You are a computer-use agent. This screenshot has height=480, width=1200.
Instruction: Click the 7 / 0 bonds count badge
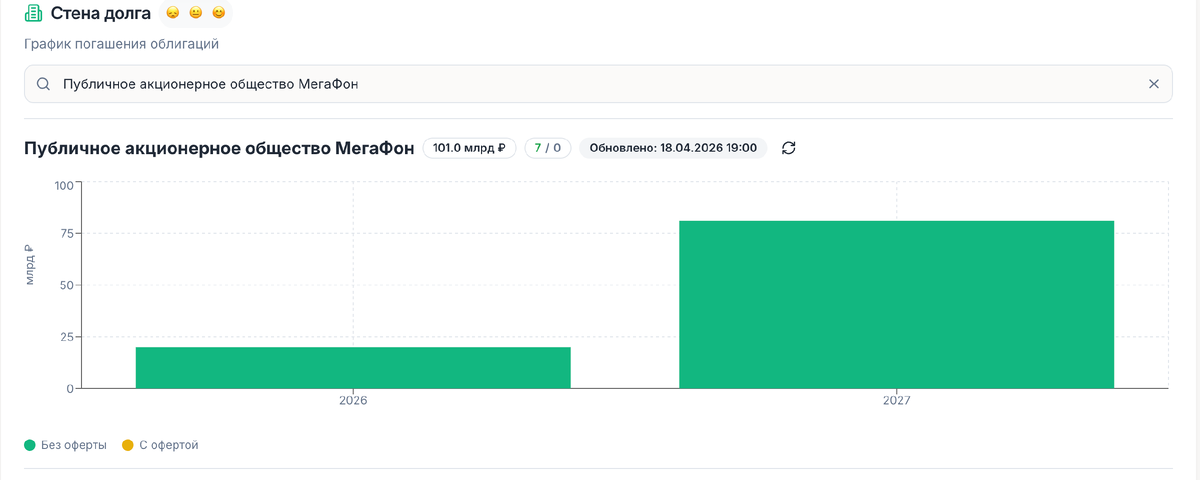[x=548, y=148]
